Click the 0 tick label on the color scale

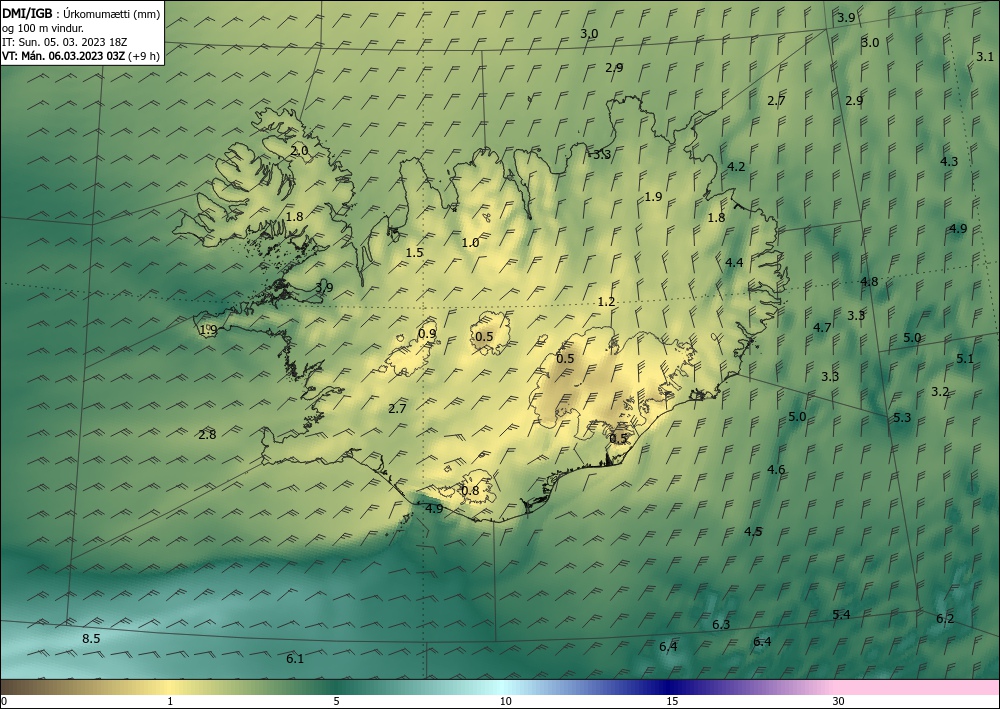[x=4, y=701]
